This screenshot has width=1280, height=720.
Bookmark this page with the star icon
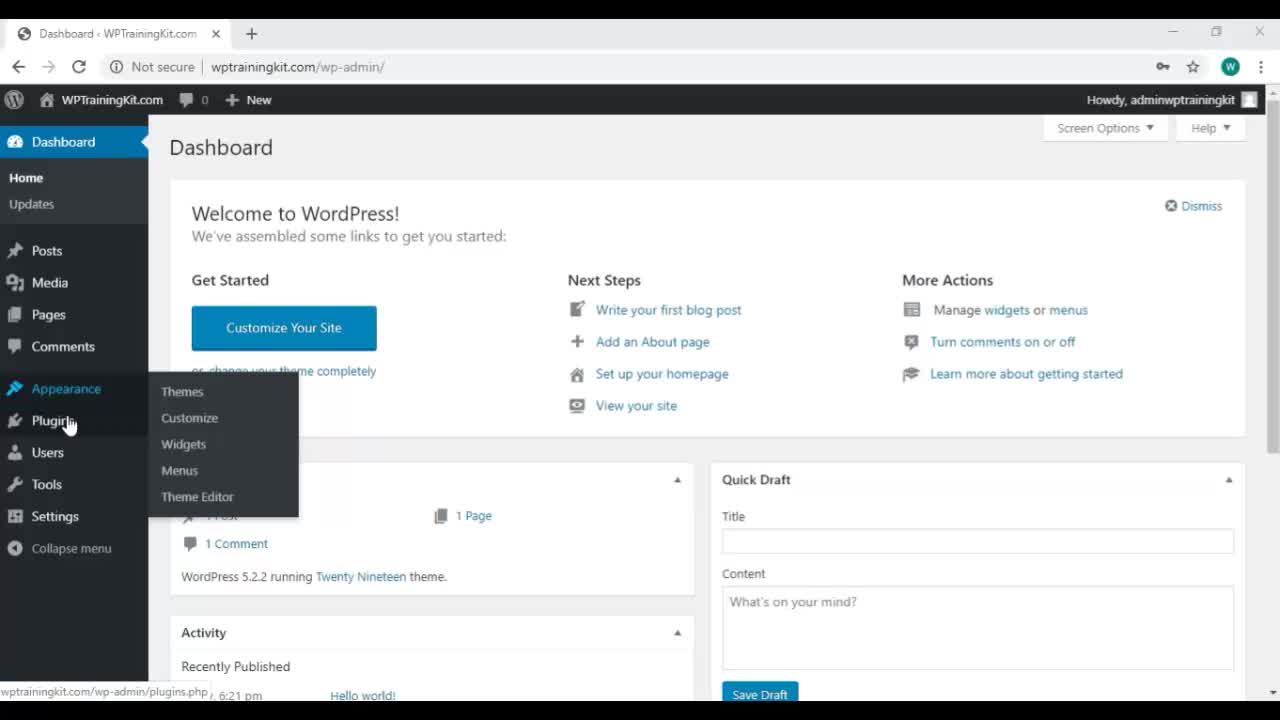pos(1193,67)
